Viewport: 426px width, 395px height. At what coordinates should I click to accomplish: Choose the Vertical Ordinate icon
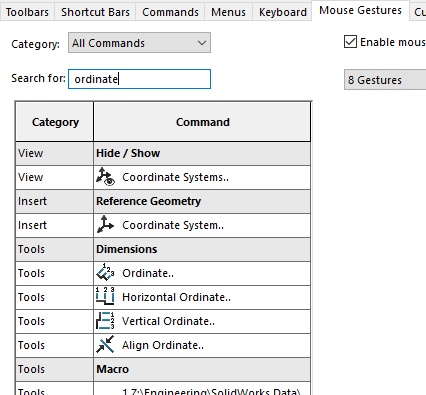tap(105, 321)
